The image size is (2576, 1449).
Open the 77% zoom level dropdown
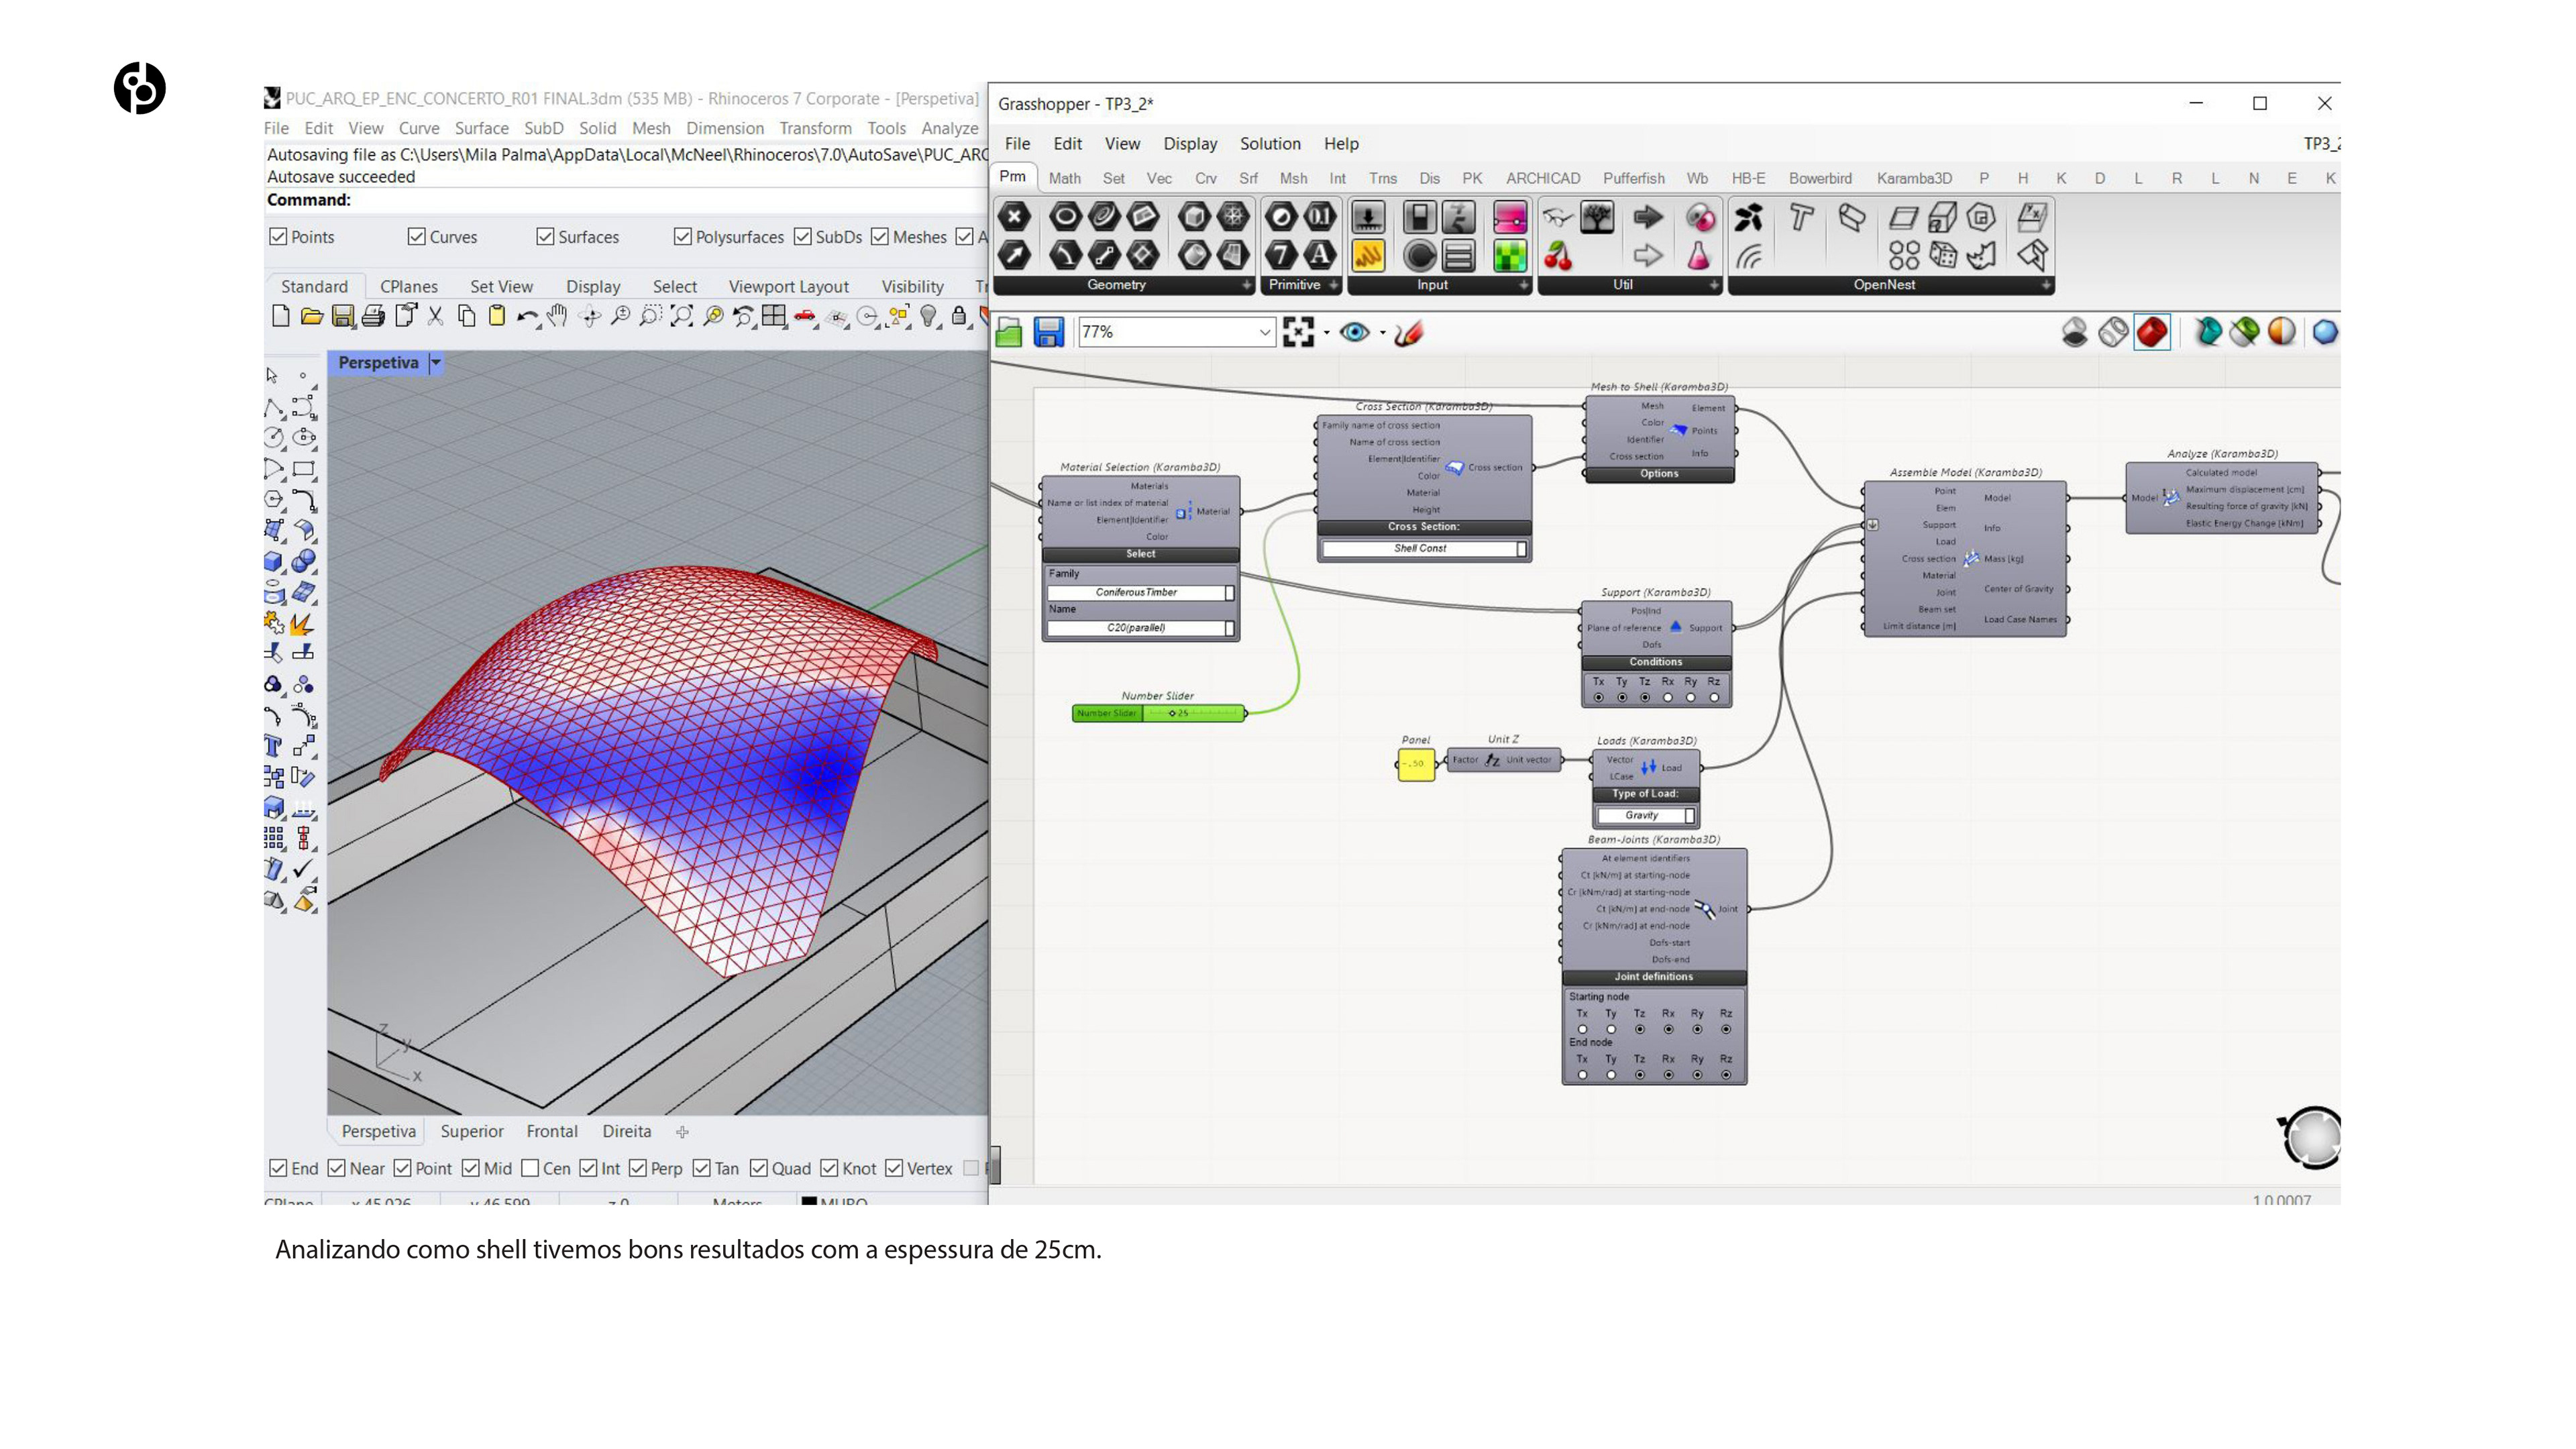tap(1264, 332)
